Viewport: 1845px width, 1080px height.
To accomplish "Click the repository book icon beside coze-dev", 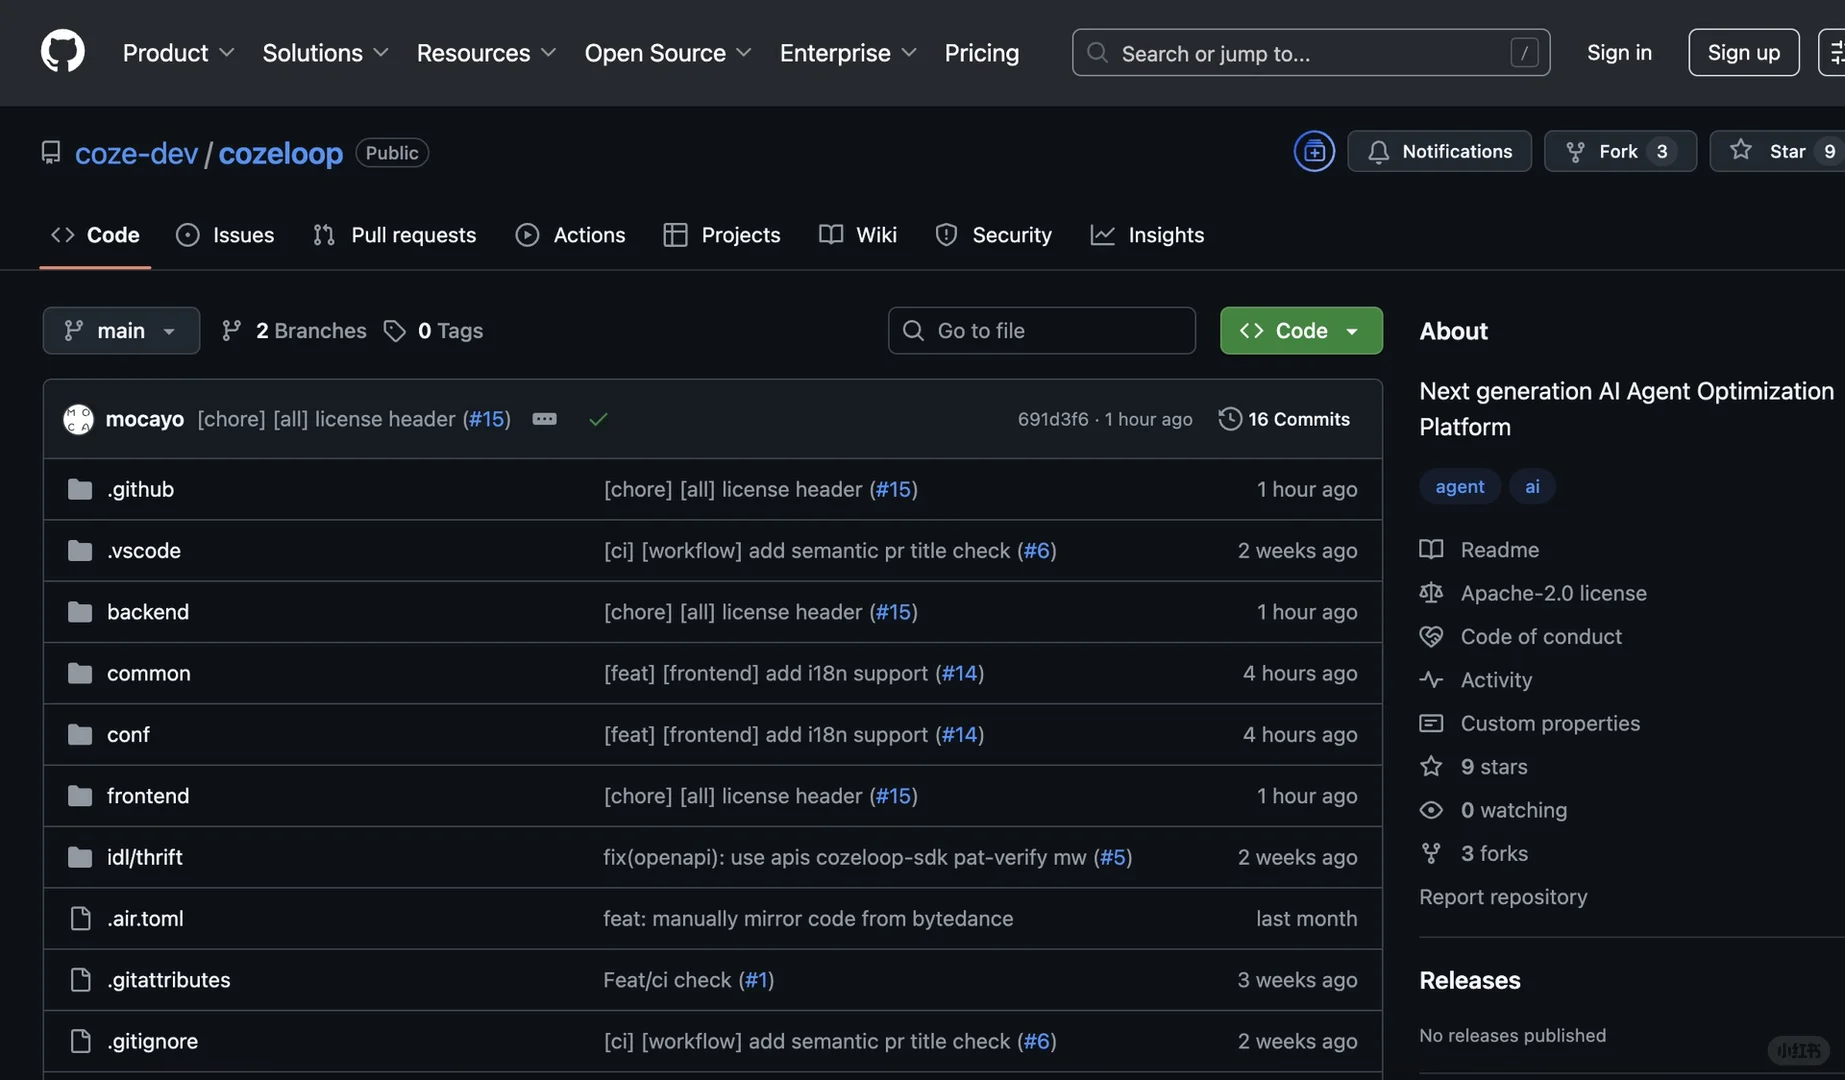I will 51,152.
